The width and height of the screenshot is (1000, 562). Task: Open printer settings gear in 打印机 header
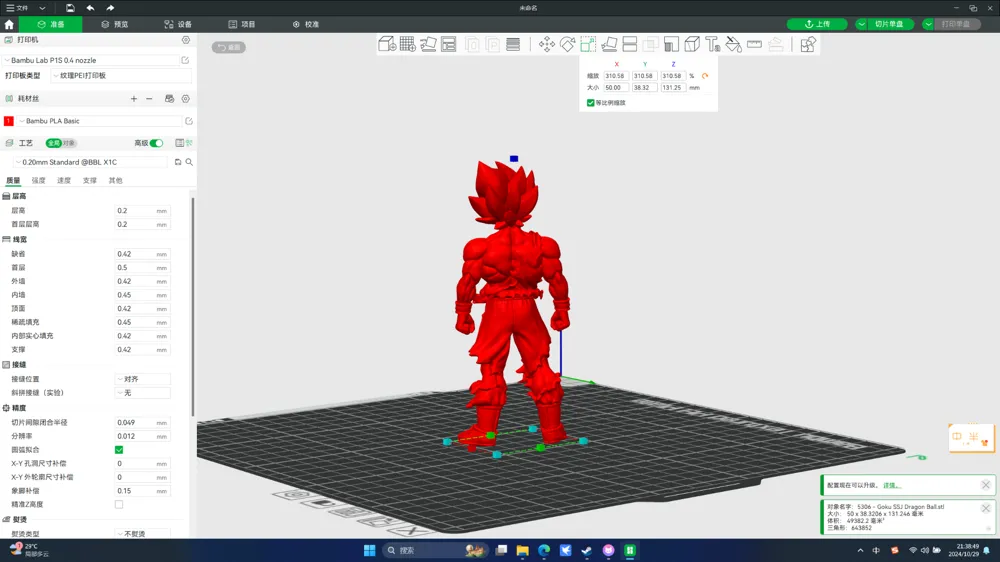pyautogui.click(x=186, y=40)
